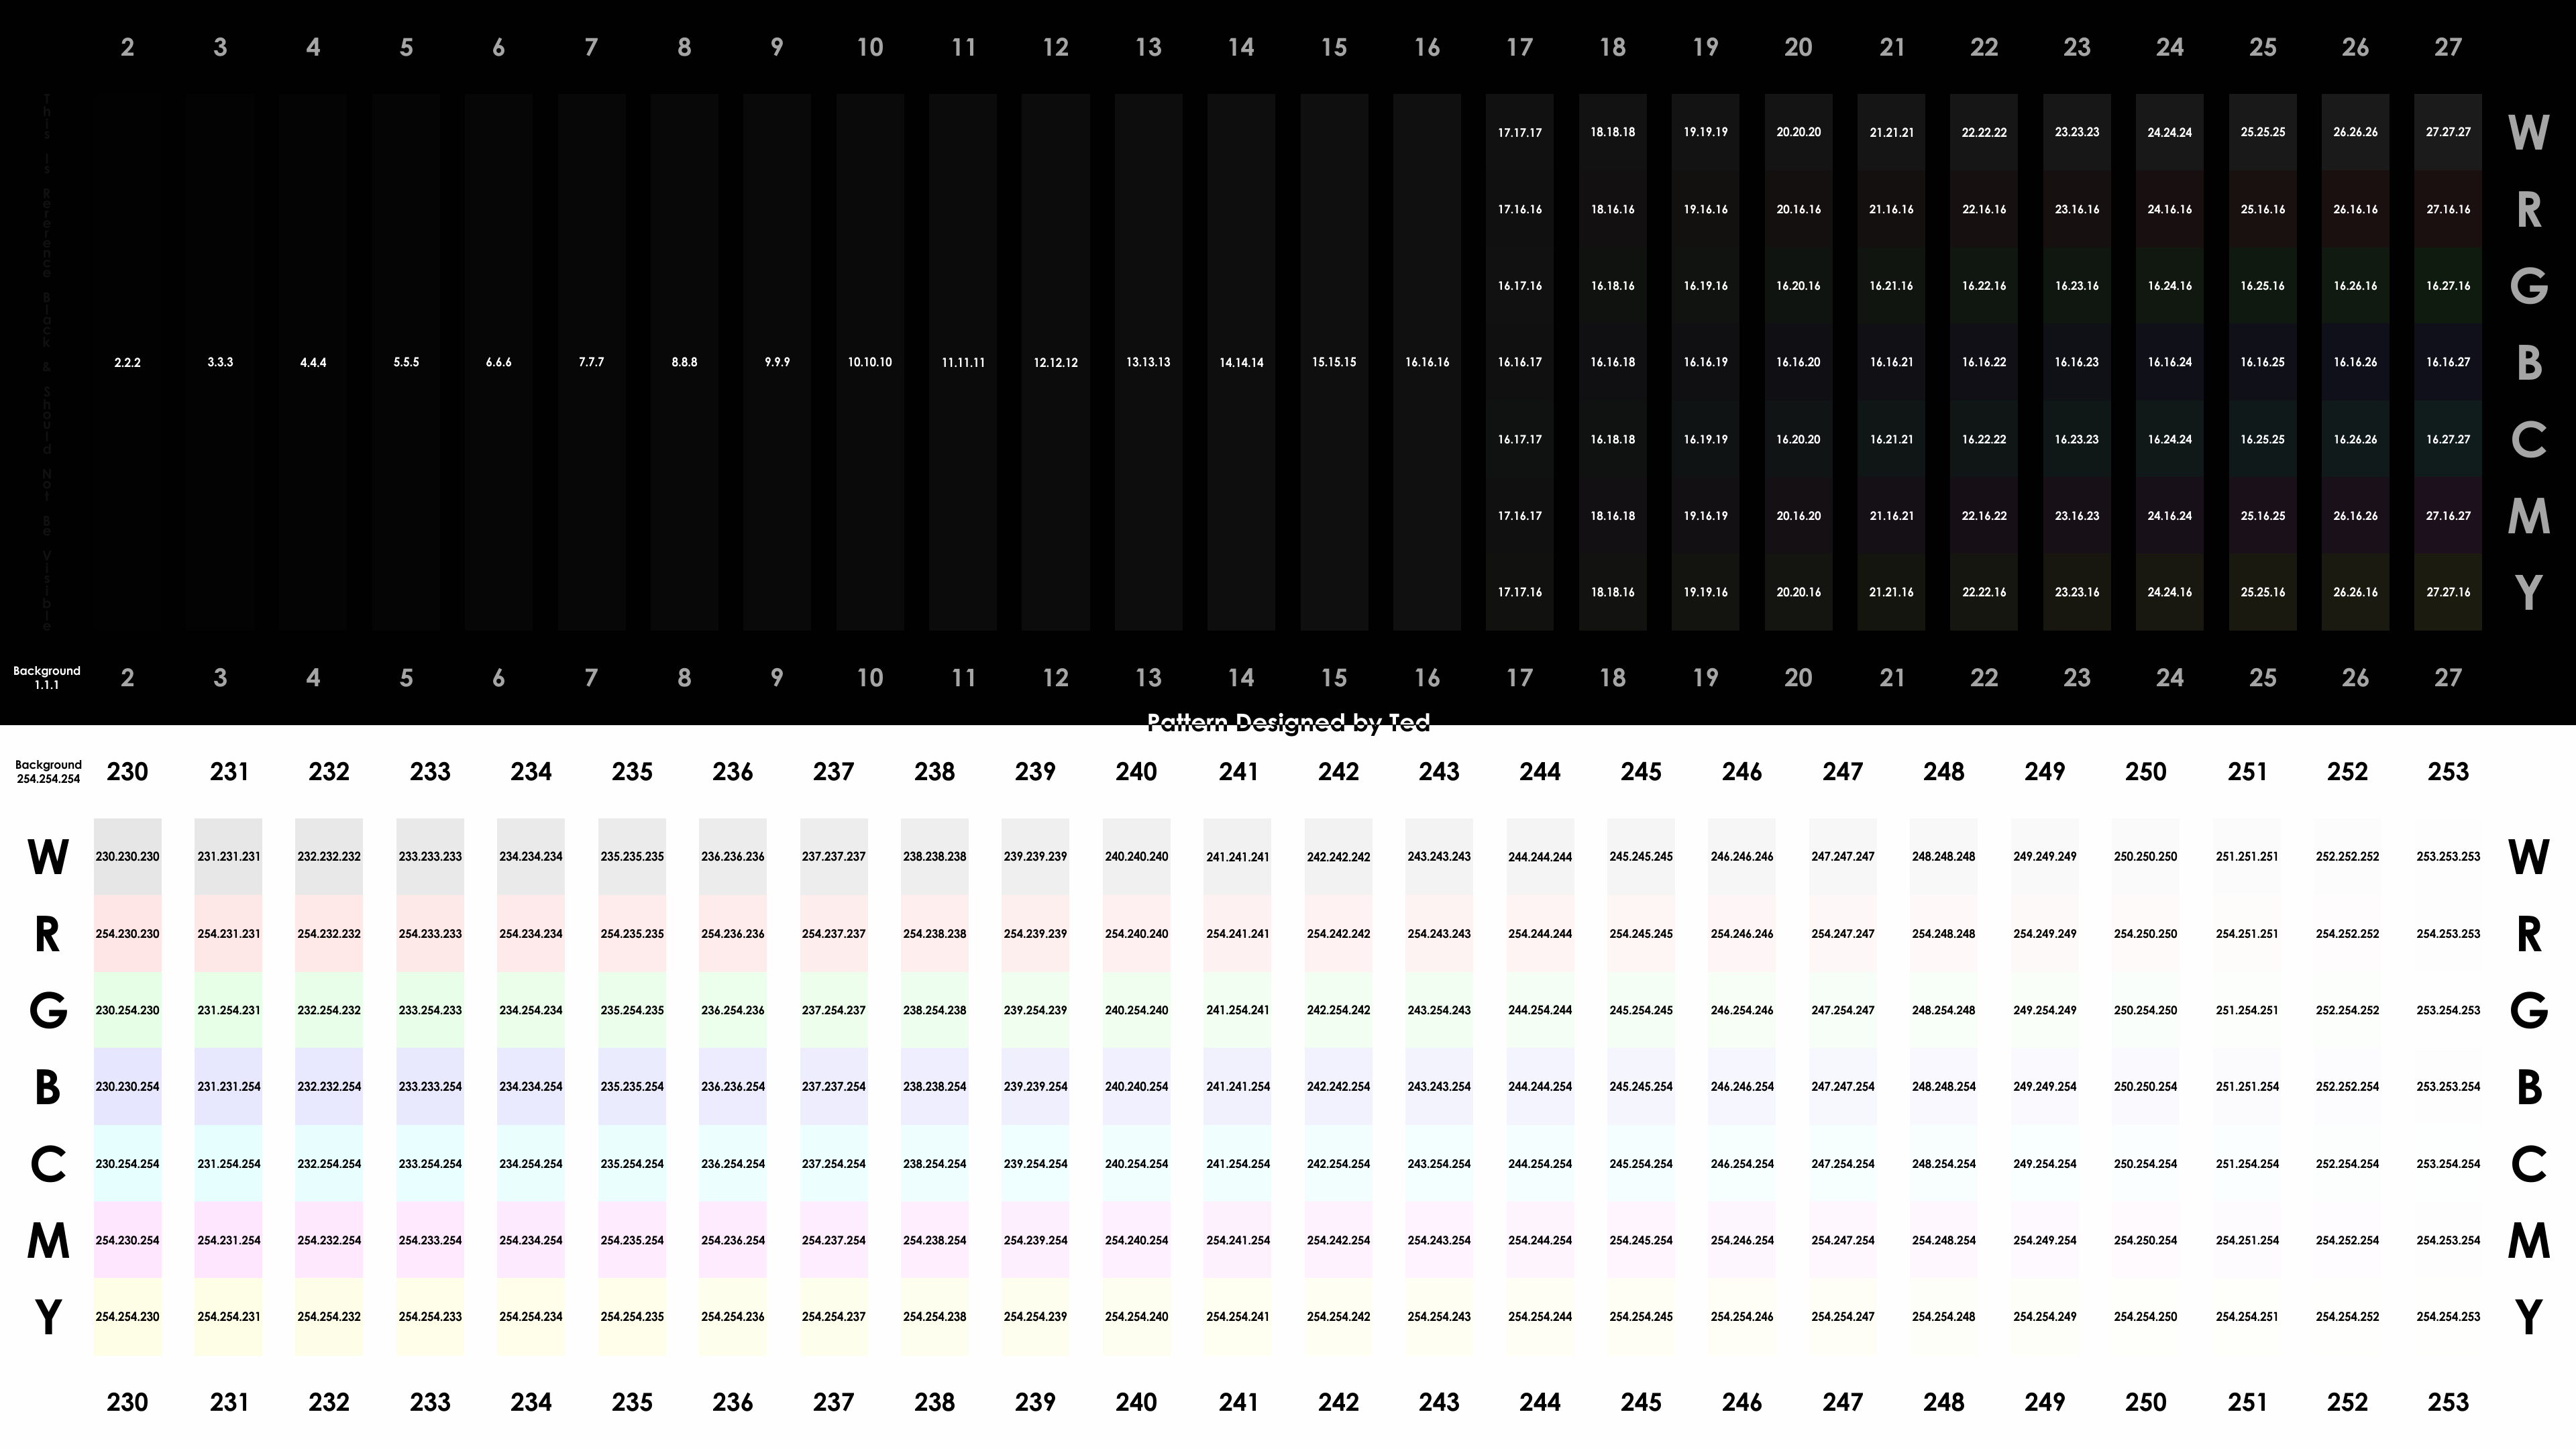Click the 254.237.254 magenta swatch
Screen dimensions: 2576x1449
833,1240
